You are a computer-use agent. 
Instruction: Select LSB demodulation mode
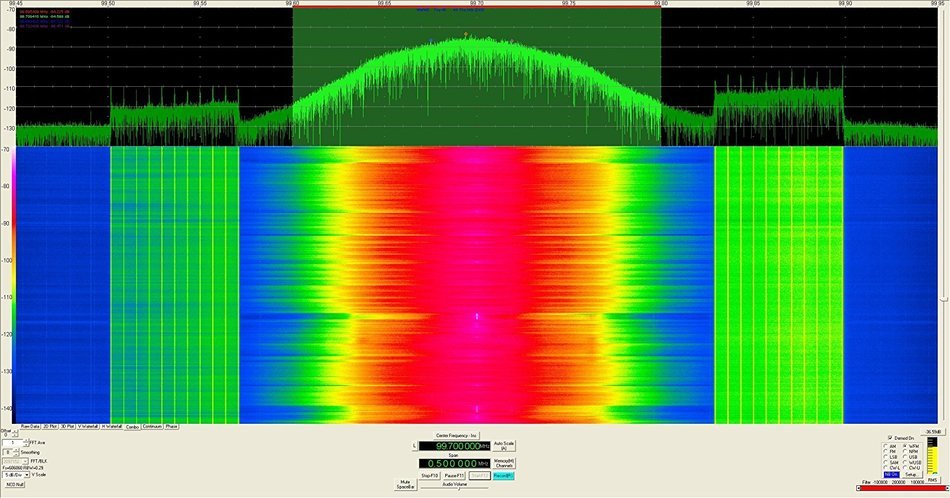[x=886, y=457]
